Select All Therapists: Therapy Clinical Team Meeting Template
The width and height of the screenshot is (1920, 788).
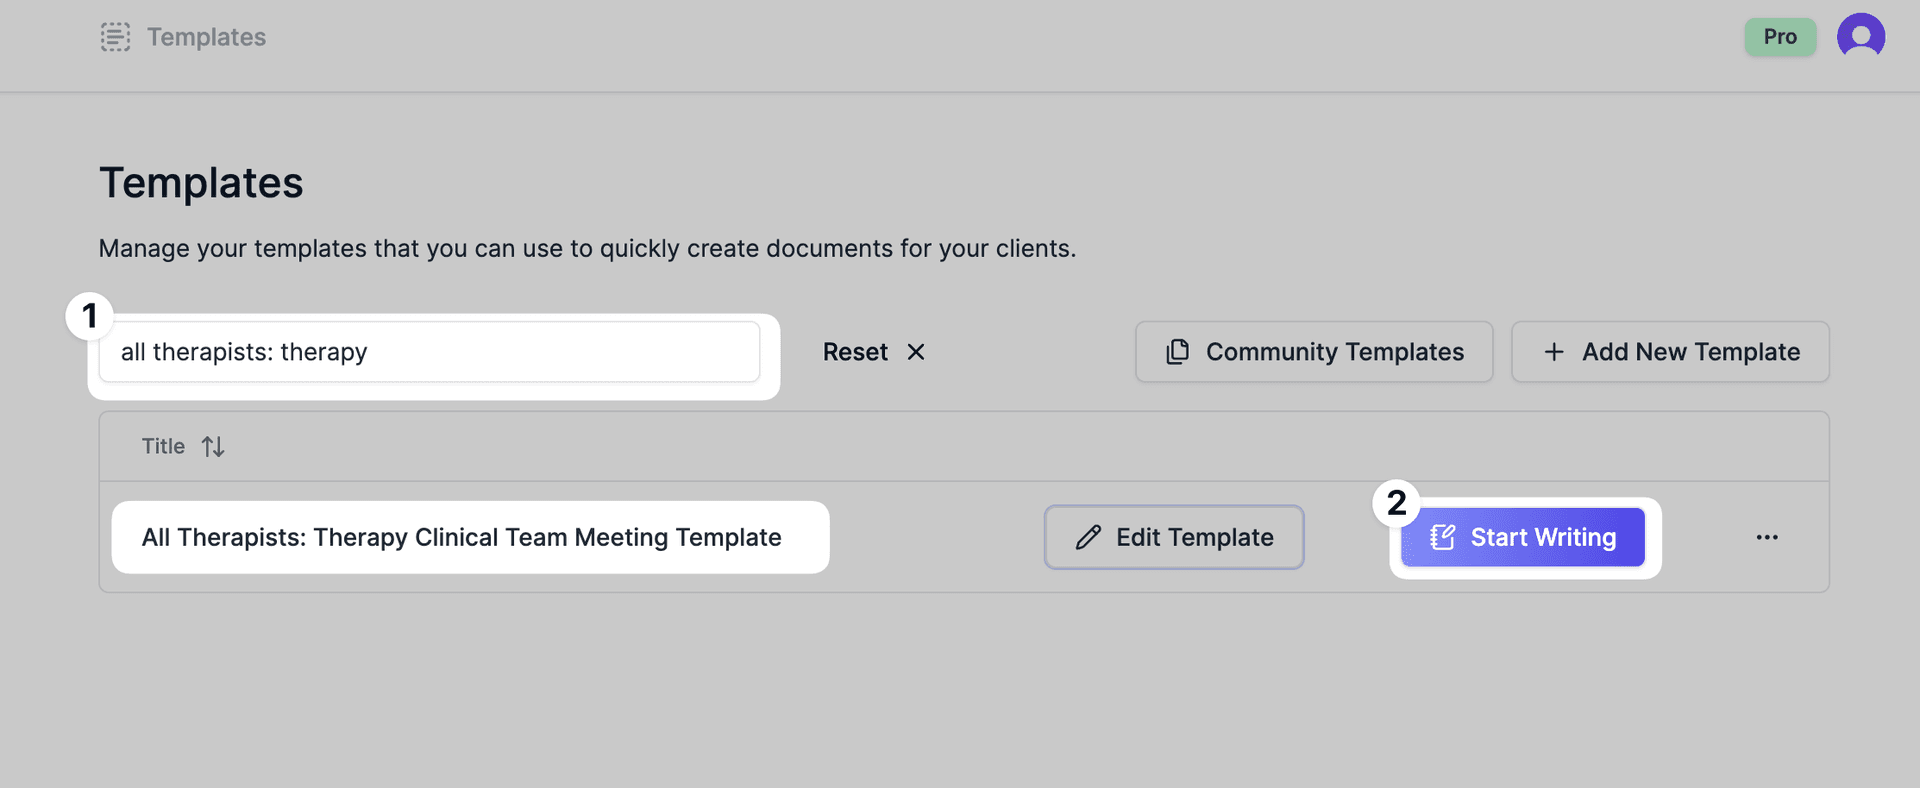click(461, 537)
